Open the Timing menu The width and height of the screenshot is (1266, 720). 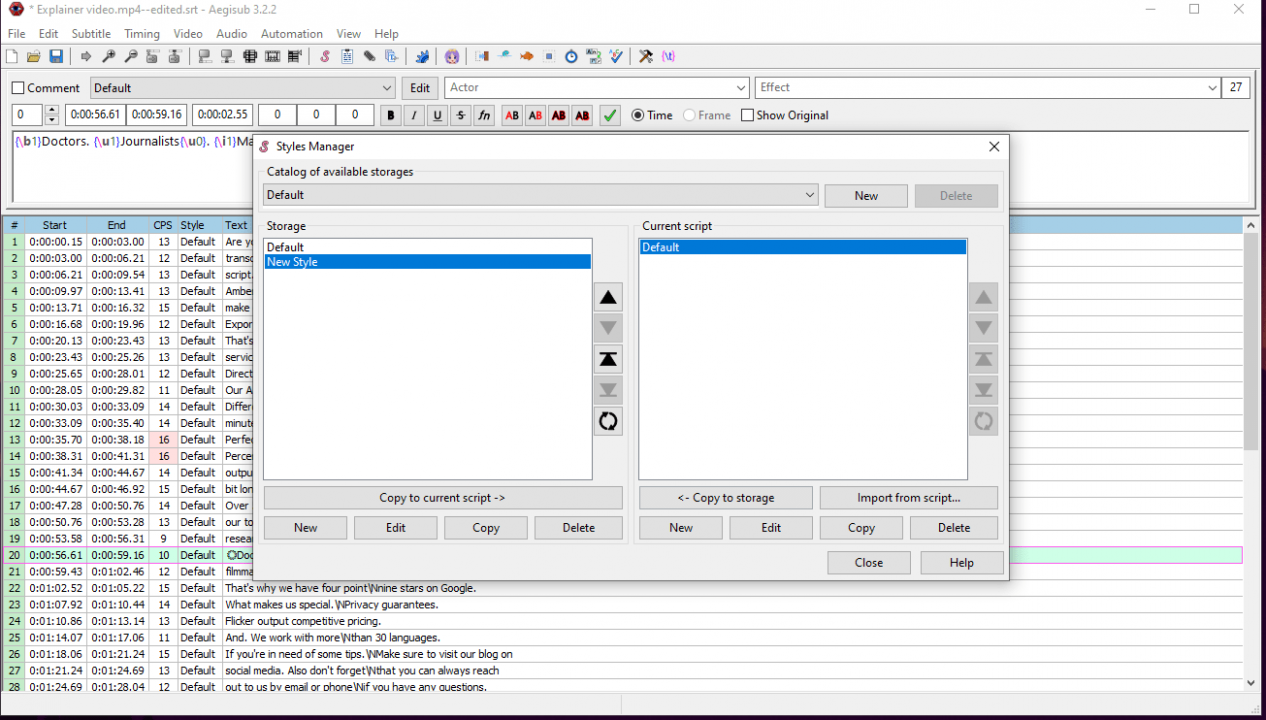[x=142, y=34]
